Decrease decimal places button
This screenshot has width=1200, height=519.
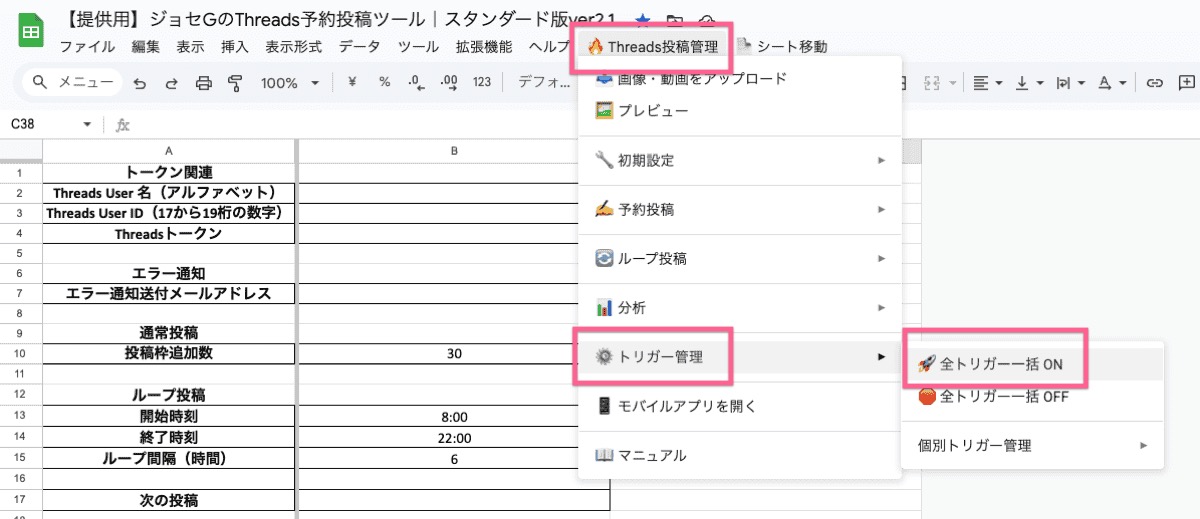tap(416, 83)
